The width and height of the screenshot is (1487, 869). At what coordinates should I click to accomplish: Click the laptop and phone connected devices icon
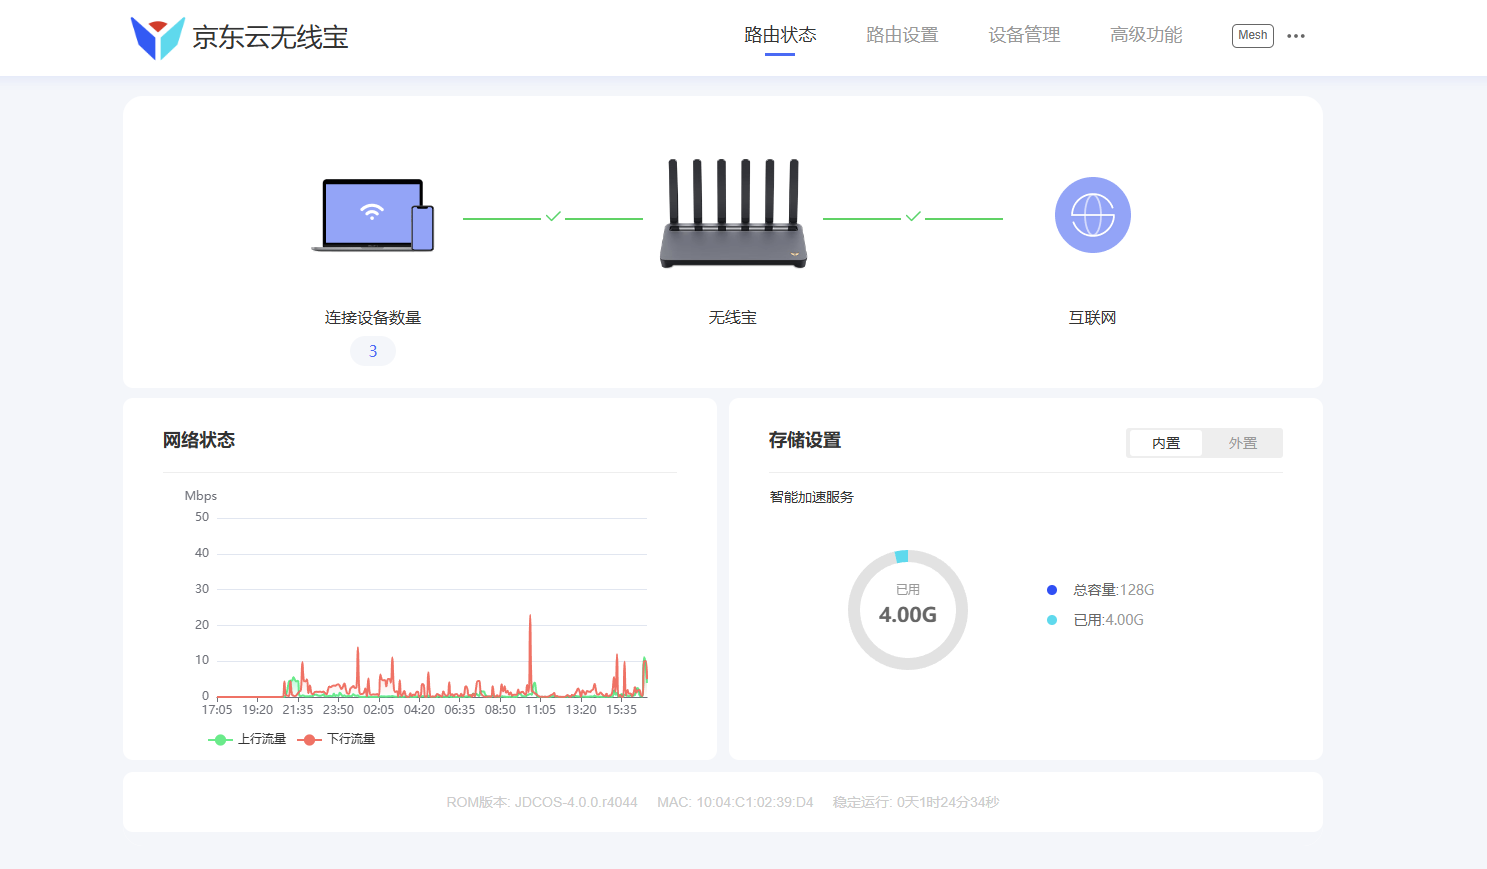(373, 215)
